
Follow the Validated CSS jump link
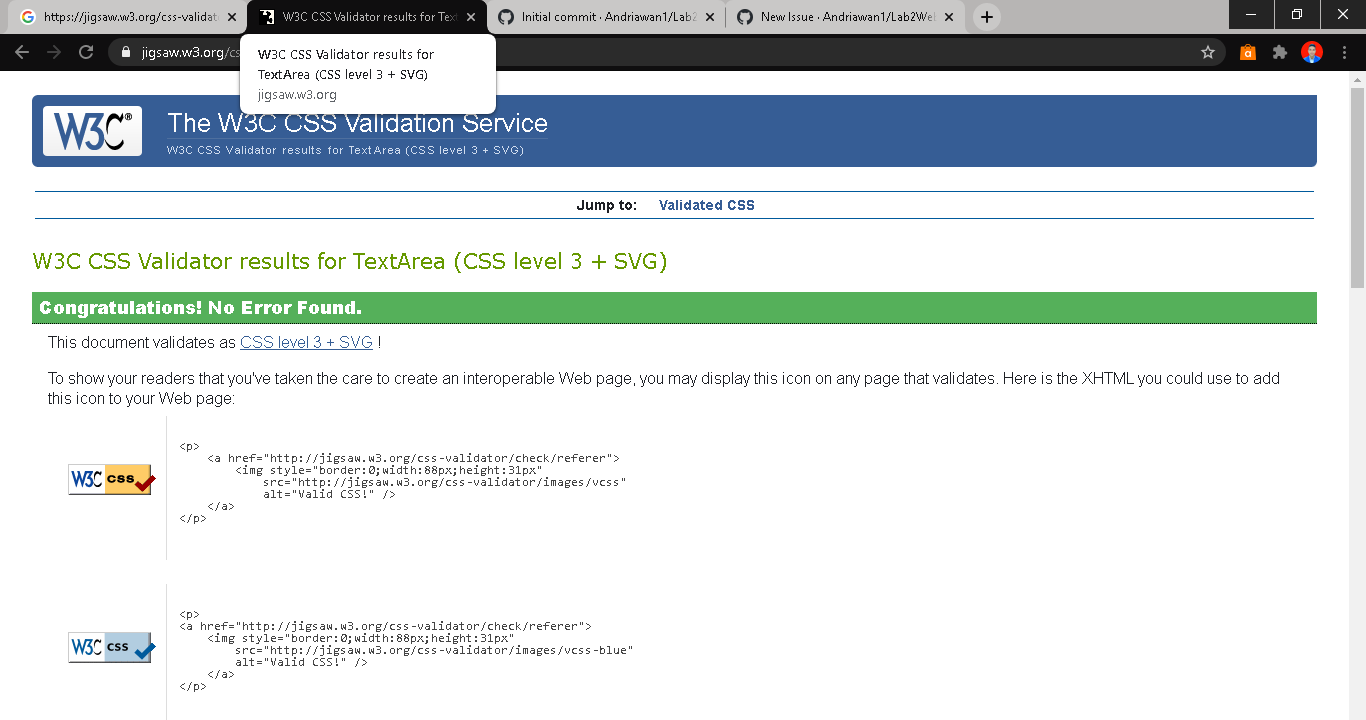point(706,204)
